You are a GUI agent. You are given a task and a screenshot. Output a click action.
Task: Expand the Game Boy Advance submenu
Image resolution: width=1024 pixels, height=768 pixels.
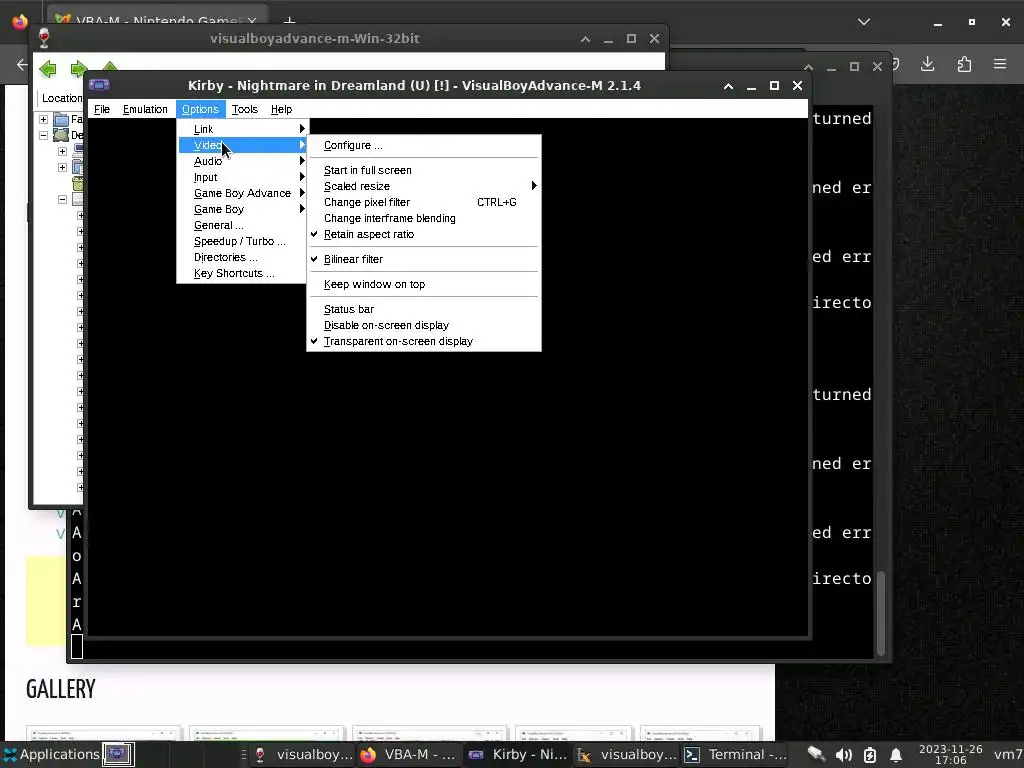(x=242, y=193)
